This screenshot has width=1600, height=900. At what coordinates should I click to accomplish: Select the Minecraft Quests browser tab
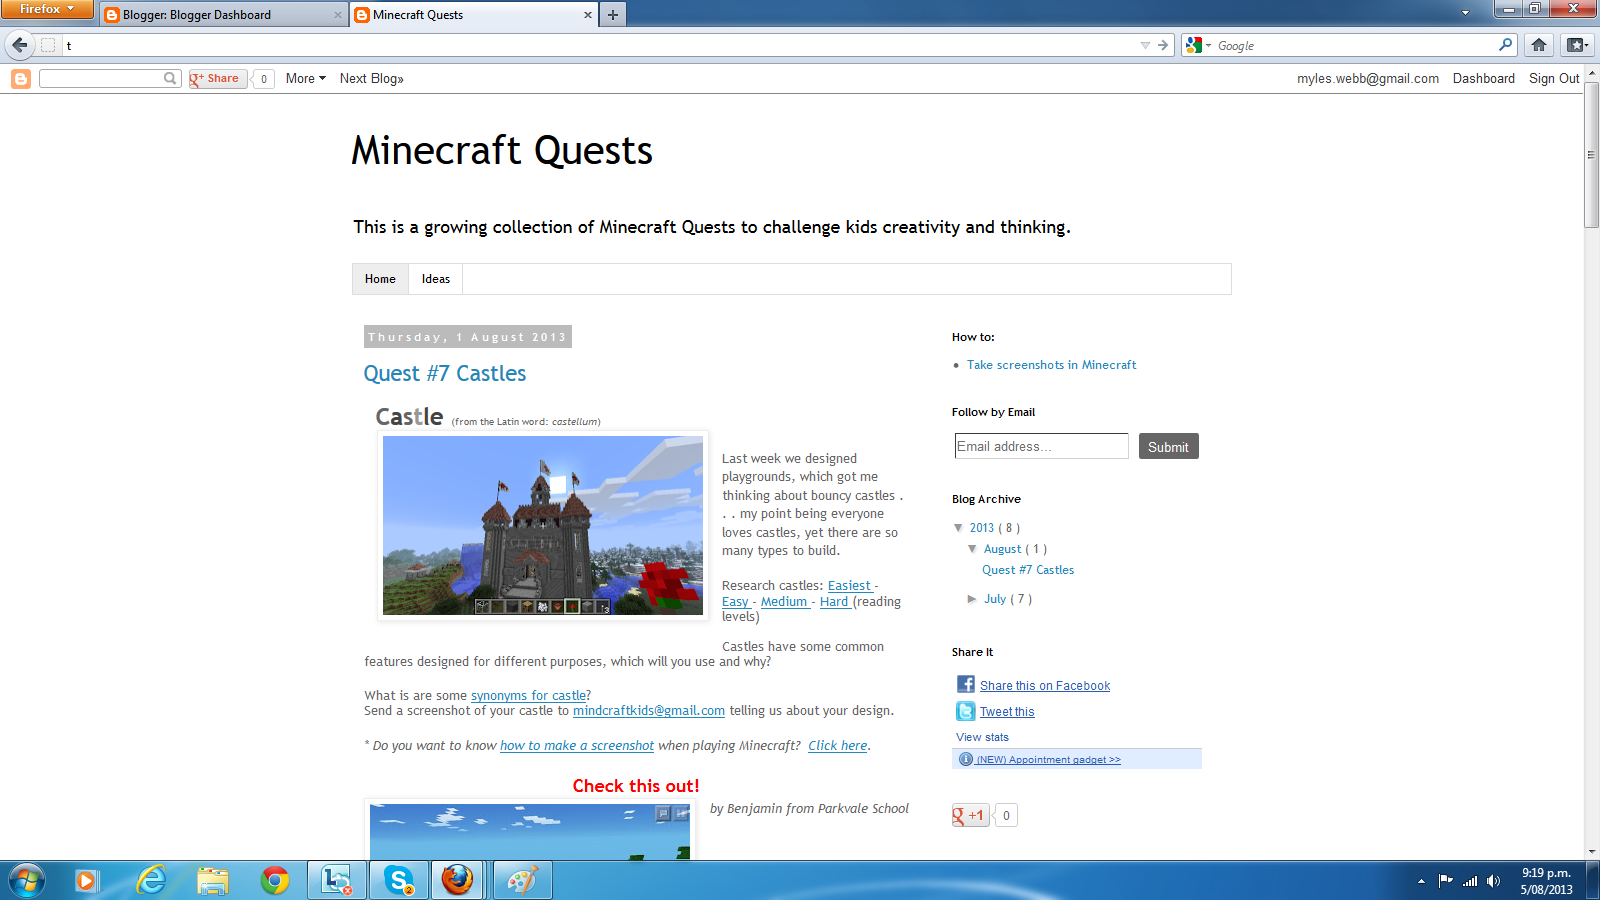point(474,15)
